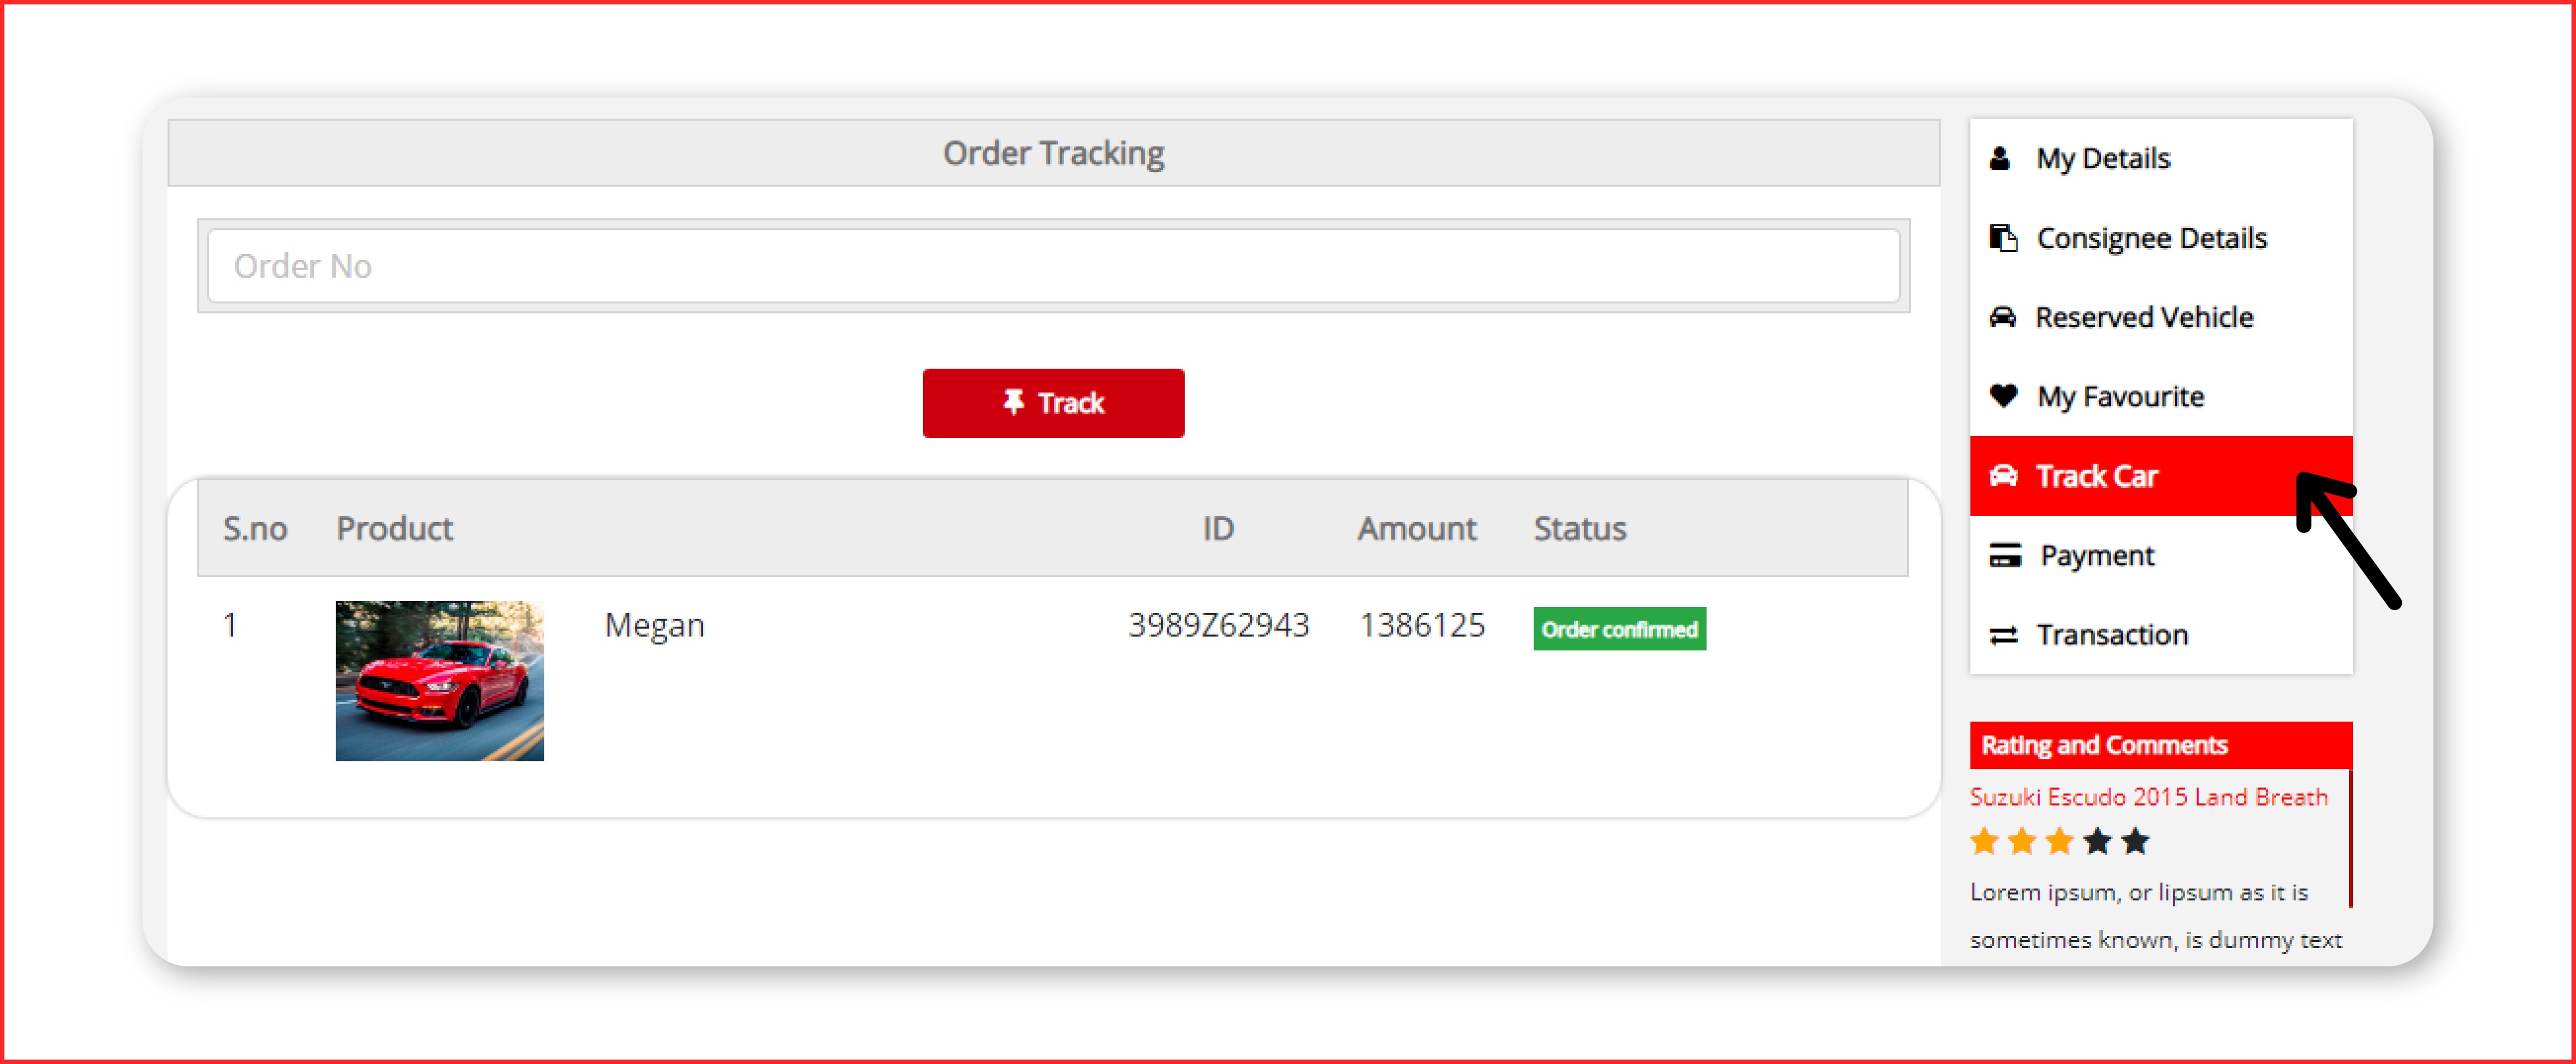
Task: Go to Consignee Details page
Action: click(x=2151, y=238)
